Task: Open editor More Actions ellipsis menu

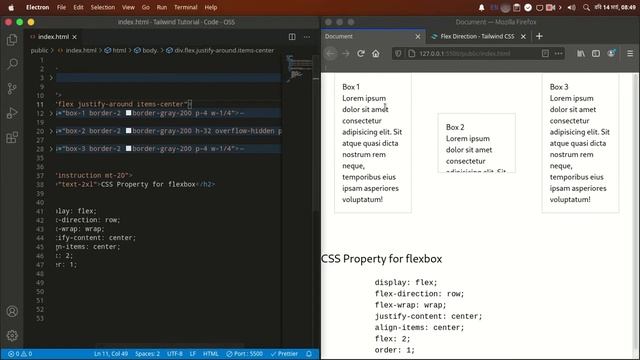Action: pos(307,37)
